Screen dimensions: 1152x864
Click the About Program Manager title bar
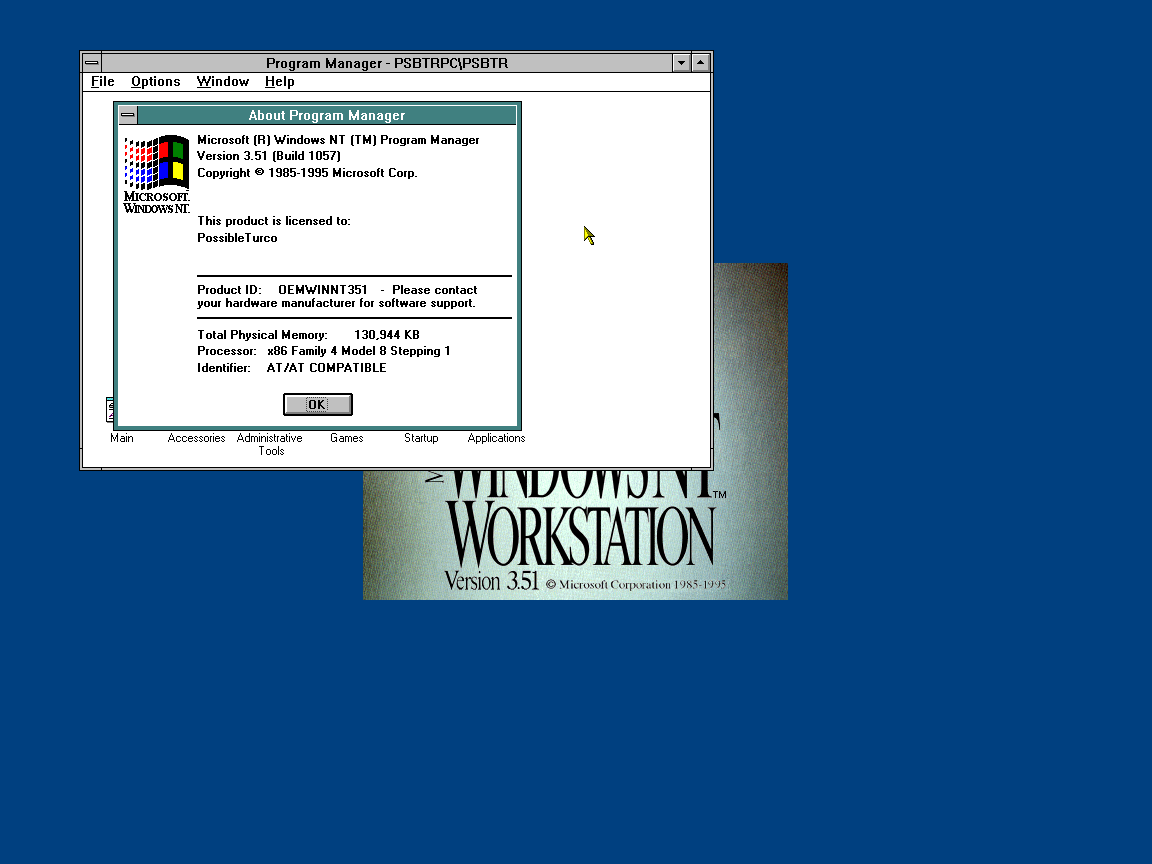point(327,115)
